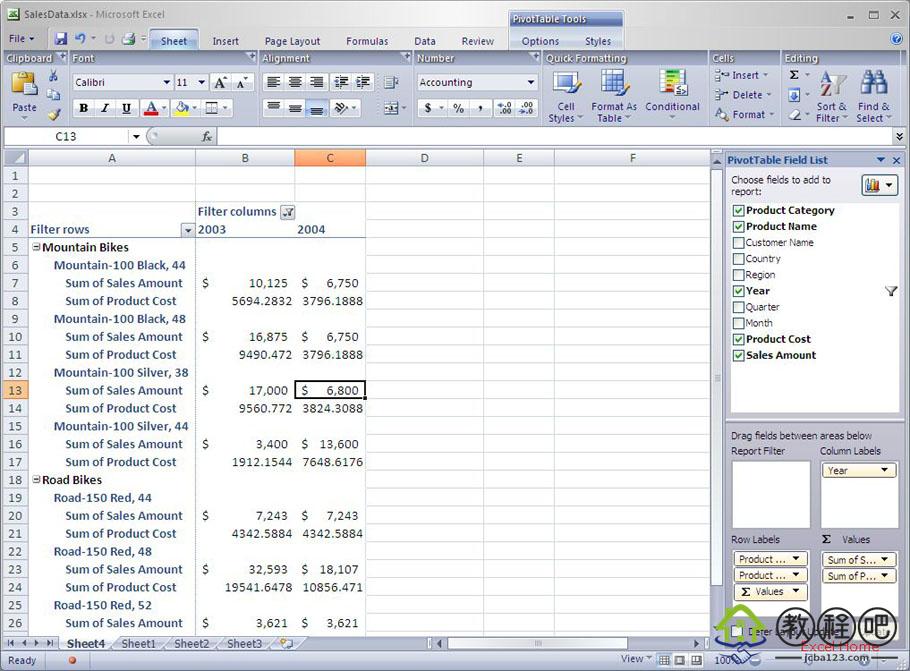Click the Grow Font icon
The width and height of the screenshot is (910, 671).
coord(221,82)
